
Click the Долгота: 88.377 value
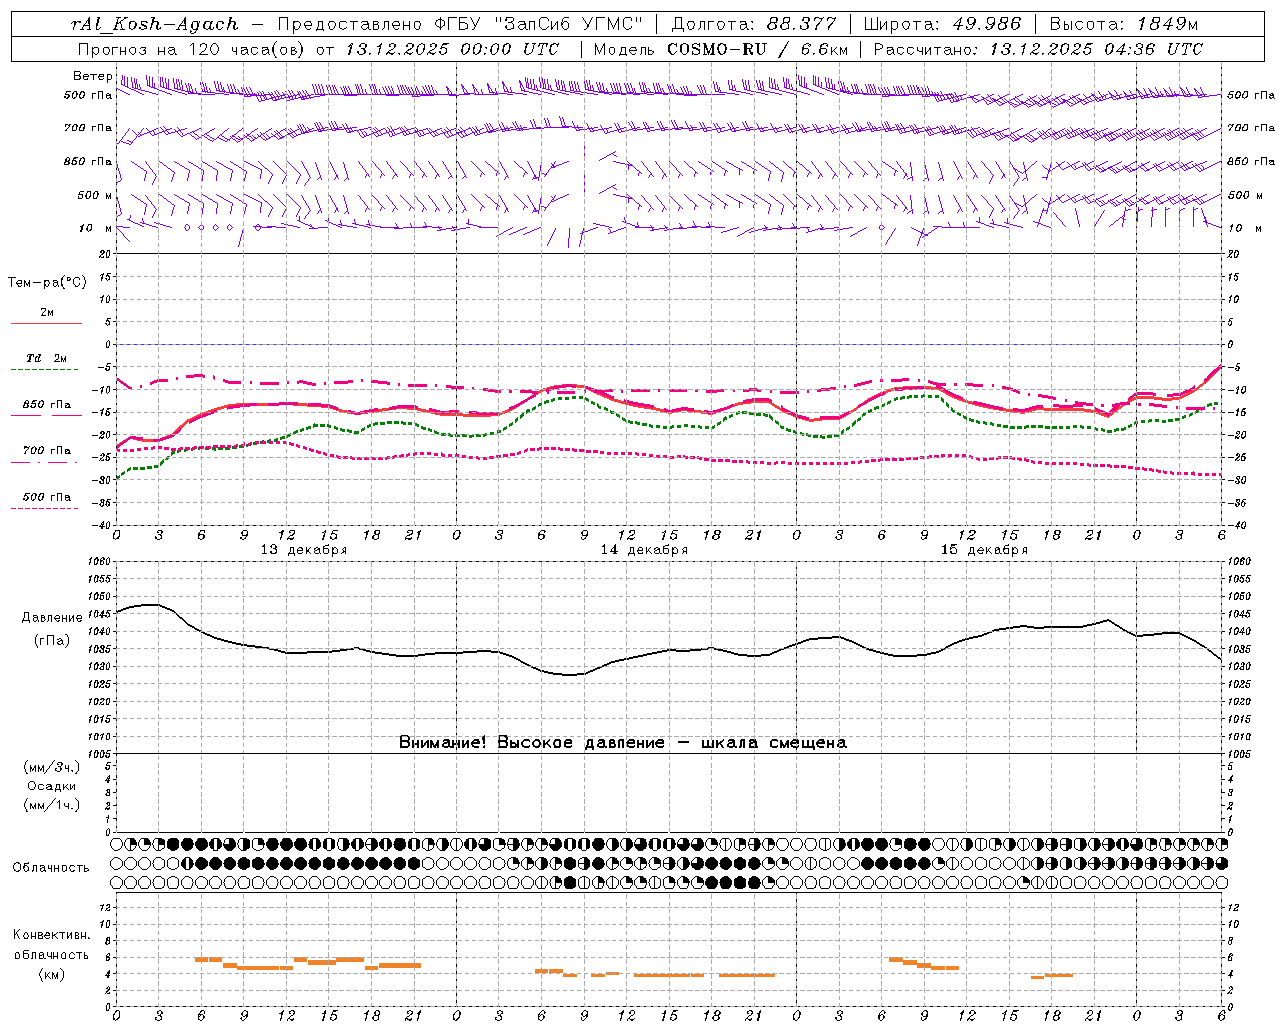point(753,24)
